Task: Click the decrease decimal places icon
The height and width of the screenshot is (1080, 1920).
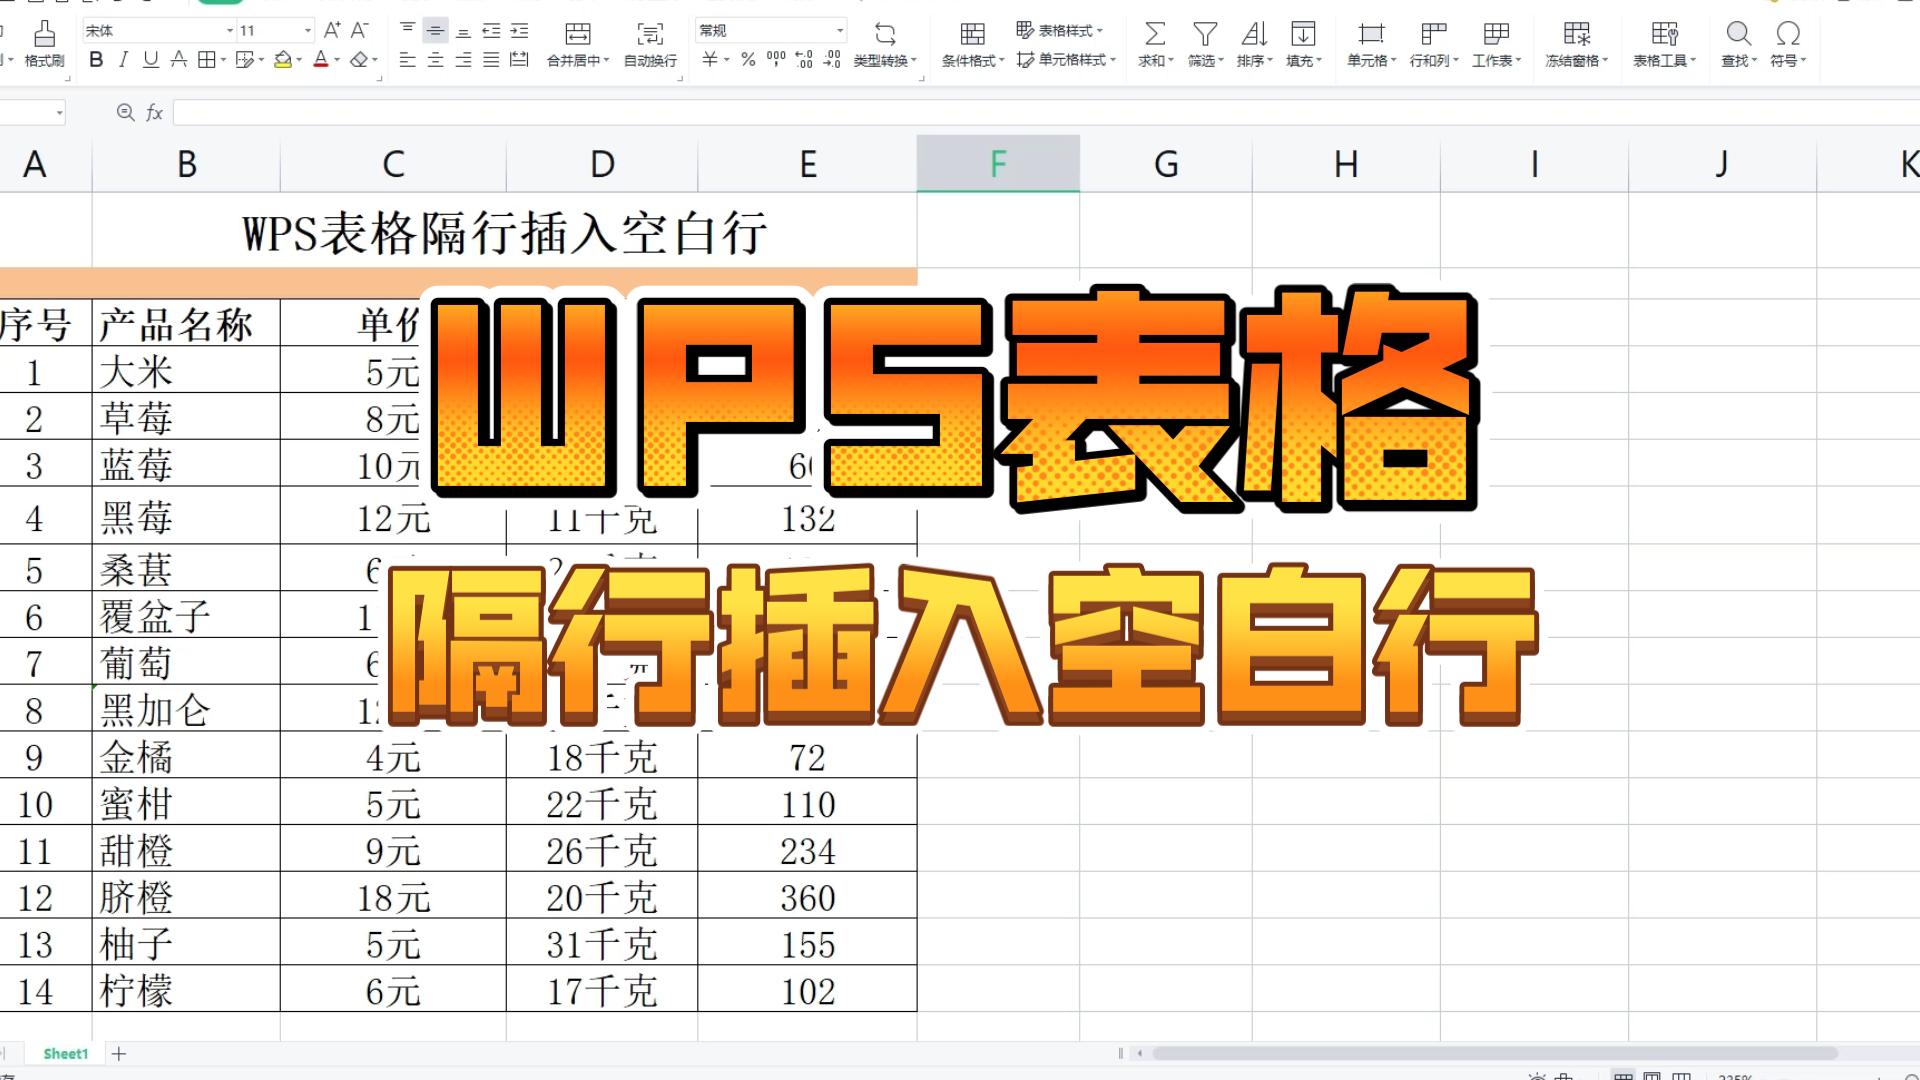Action: click(x=832, y=60)
